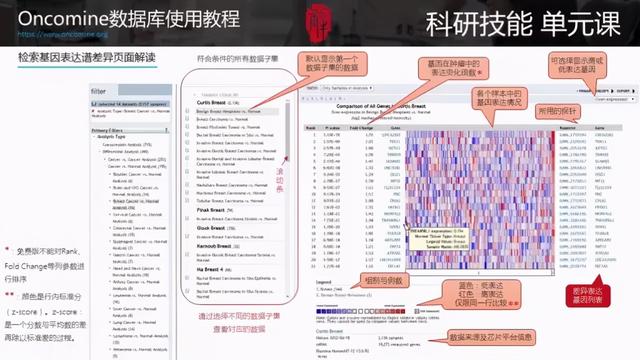This screenshot has width=640, height=360.
Task: Open the Over-expression dropdown
Action: click(x=615, y=99)
